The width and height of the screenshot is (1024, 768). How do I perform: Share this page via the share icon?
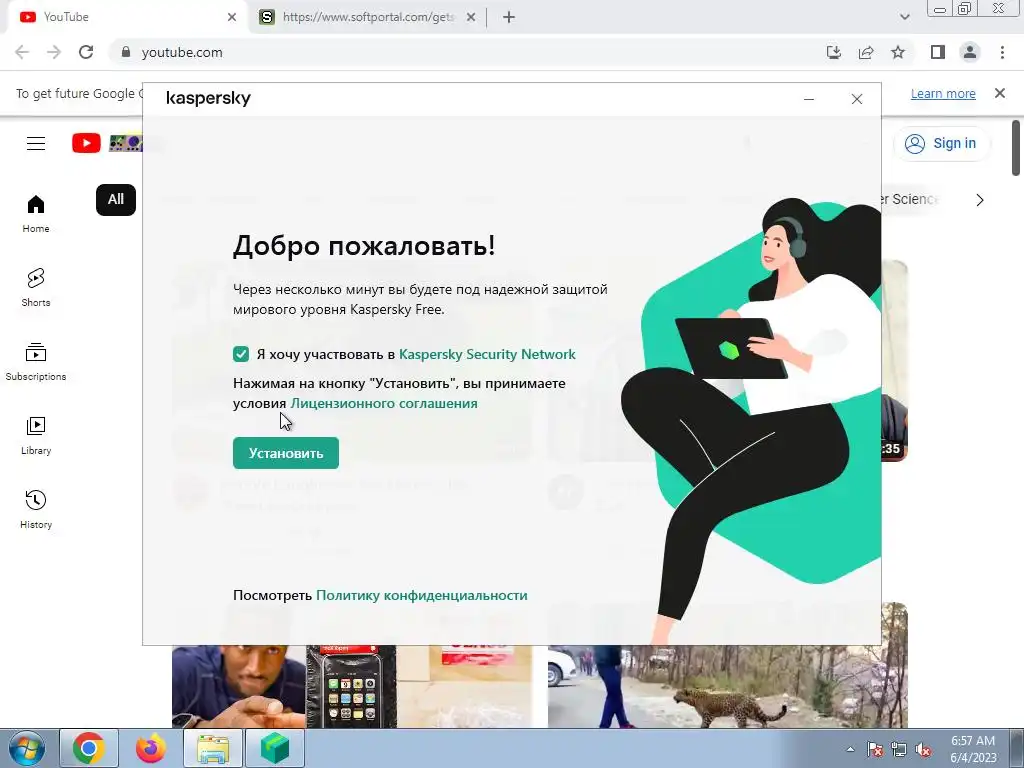tap(866, 52)
